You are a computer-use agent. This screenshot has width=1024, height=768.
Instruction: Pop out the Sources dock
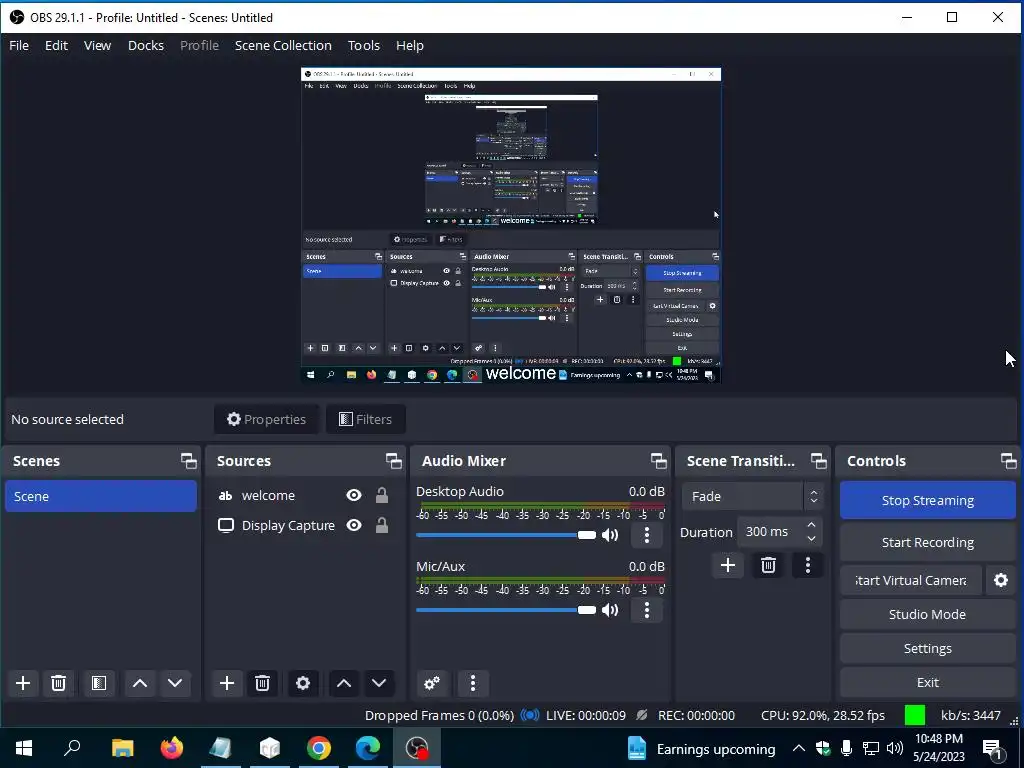[x=393, y=461]
